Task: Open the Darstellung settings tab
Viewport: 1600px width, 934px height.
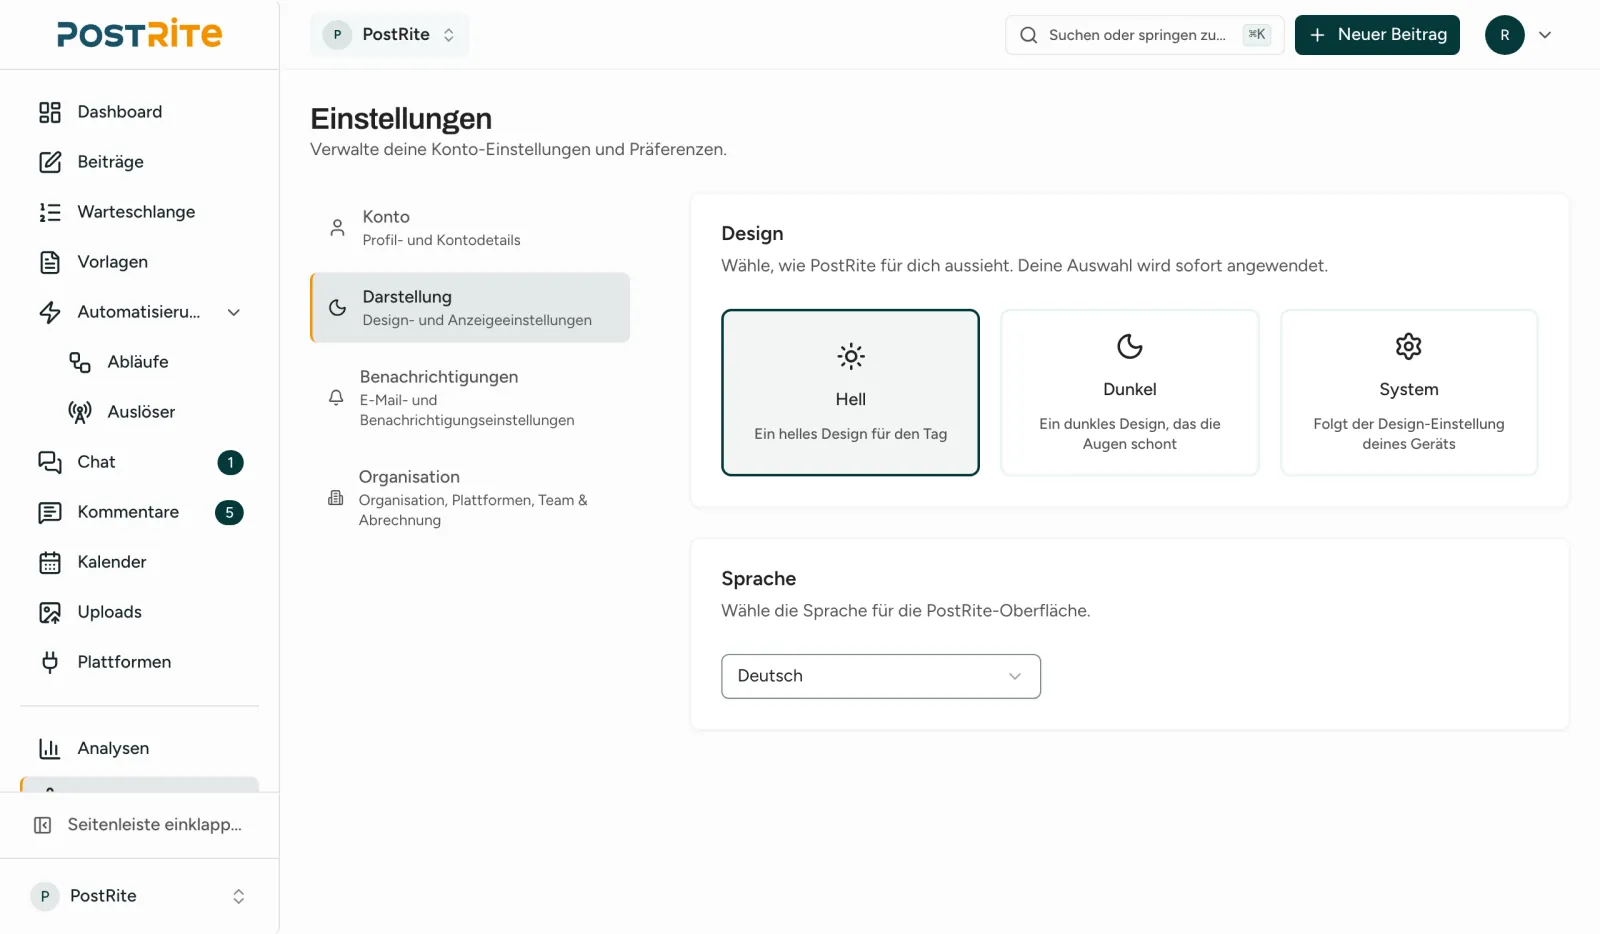Action: (x=470, y=308)
